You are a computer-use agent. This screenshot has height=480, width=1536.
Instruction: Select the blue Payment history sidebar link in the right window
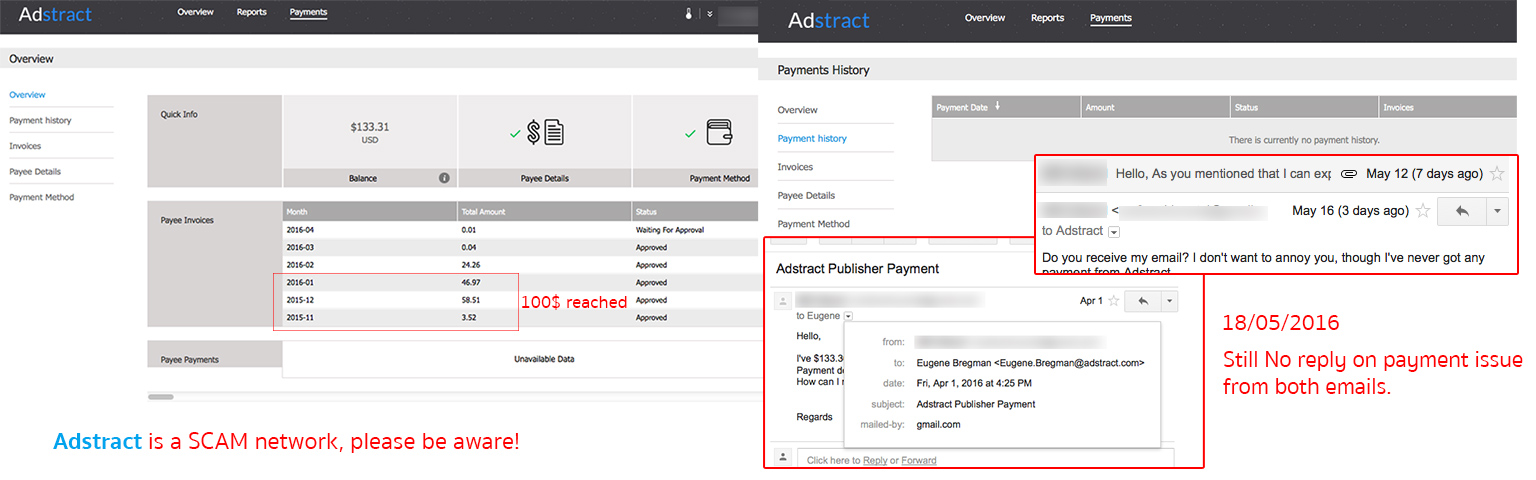point(812,138)
